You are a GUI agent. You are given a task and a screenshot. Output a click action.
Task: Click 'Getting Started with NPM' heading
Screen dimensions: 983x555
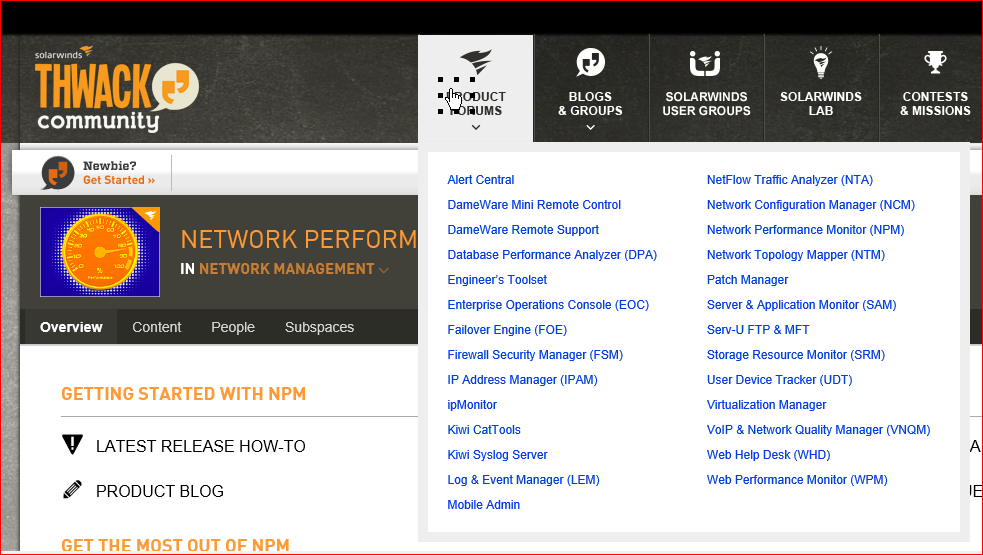click(x=184, y=394)
